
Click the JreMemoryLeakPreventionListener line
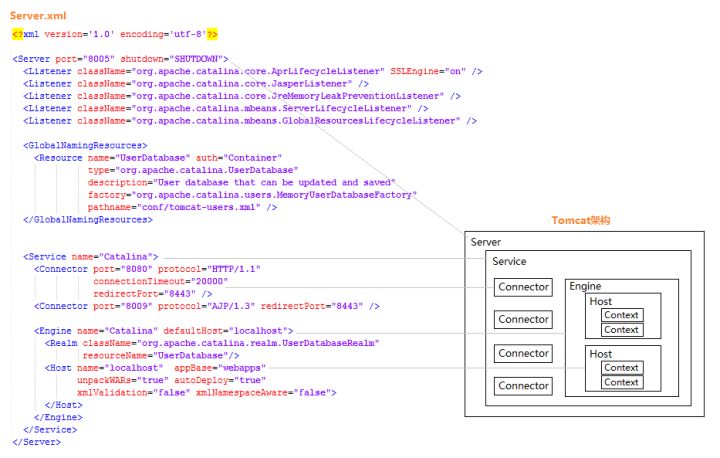pos(242,96)
